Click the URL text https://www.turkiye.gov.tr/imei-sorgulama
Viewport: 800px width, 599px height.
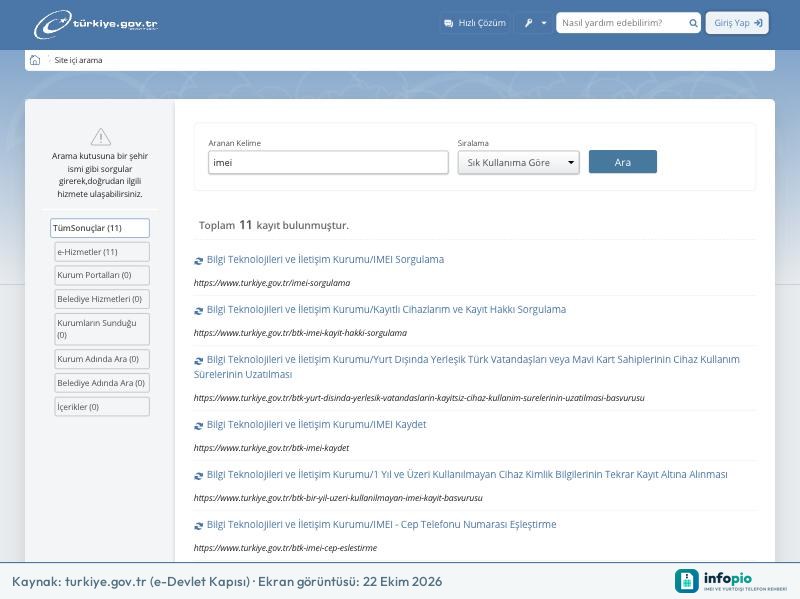coord(272,283)
